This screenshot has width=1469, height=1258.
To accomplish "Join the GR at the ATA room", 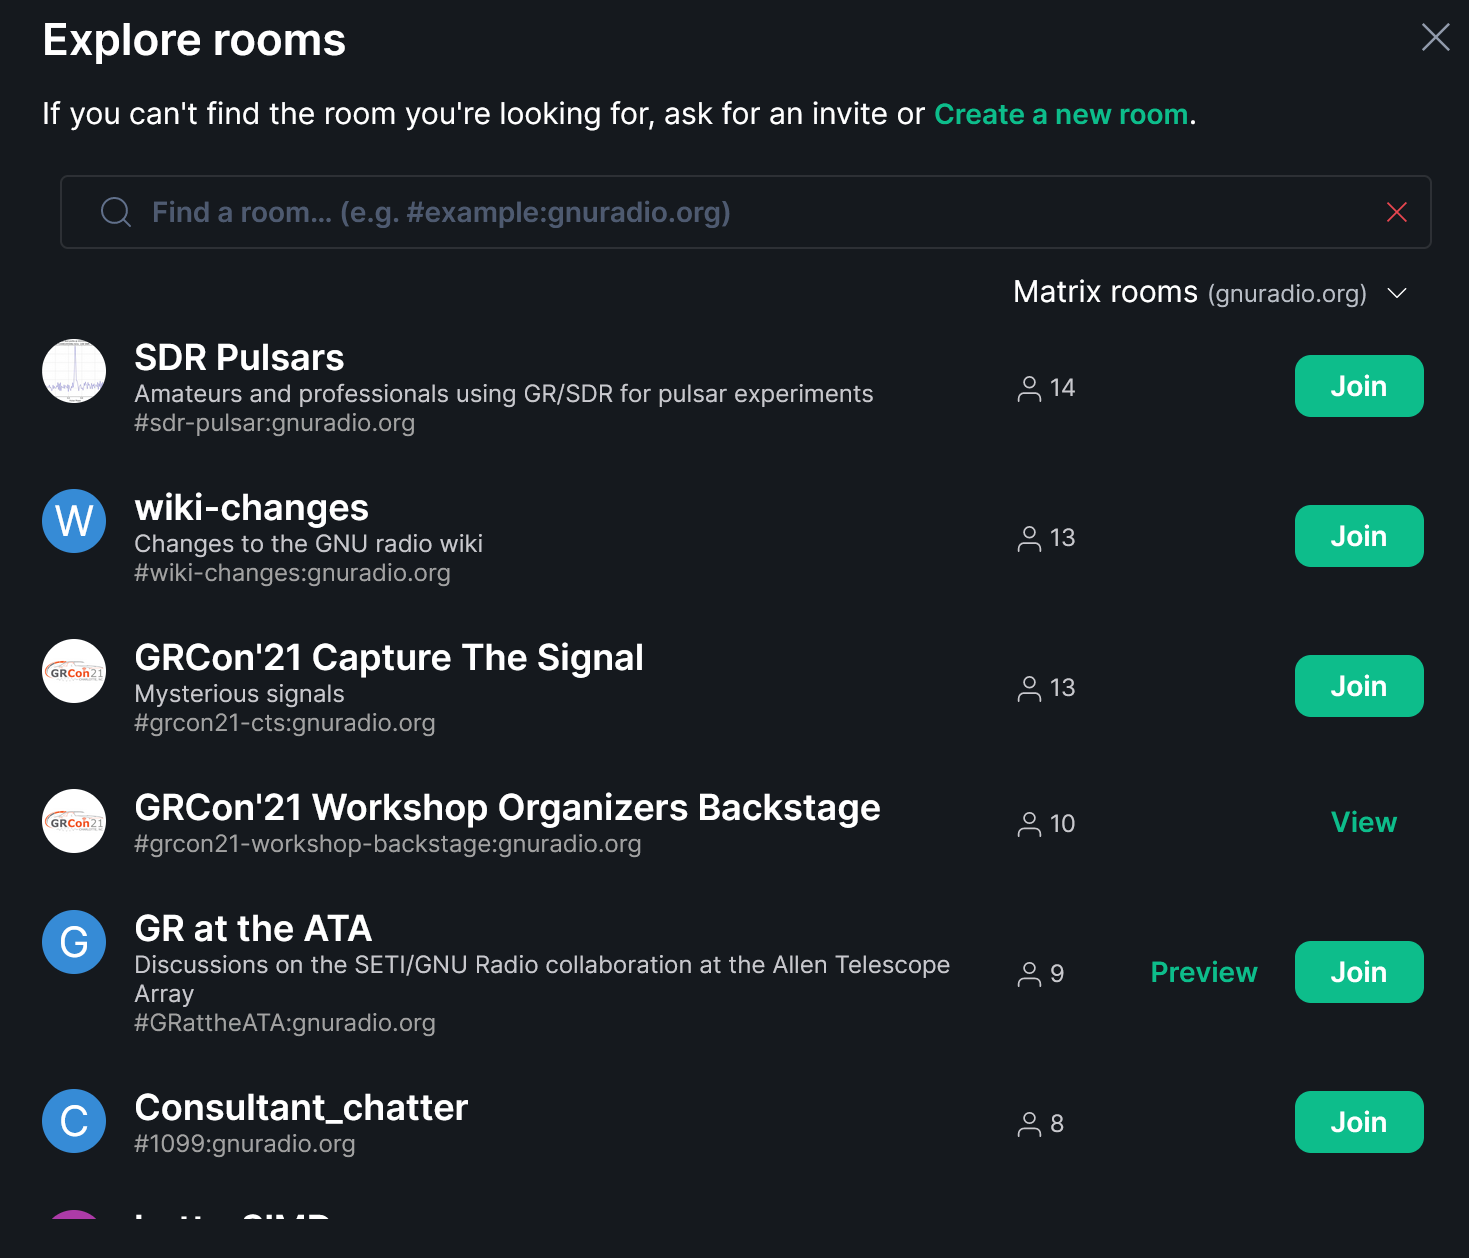I will pyautogui.click(x=1359, y=972).
